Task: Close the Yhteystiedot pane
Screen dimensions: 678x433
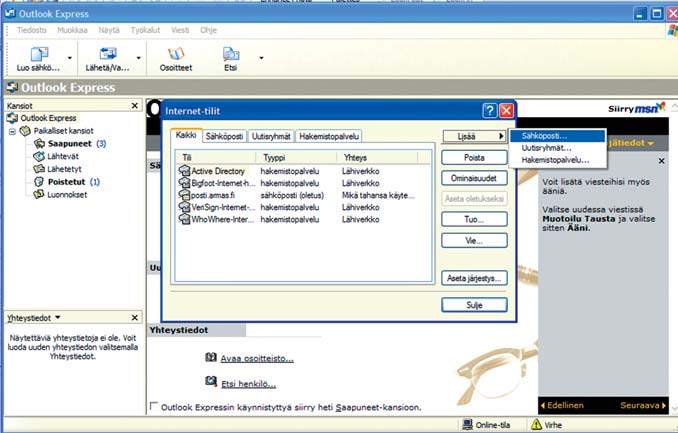Action: (135, 318)
